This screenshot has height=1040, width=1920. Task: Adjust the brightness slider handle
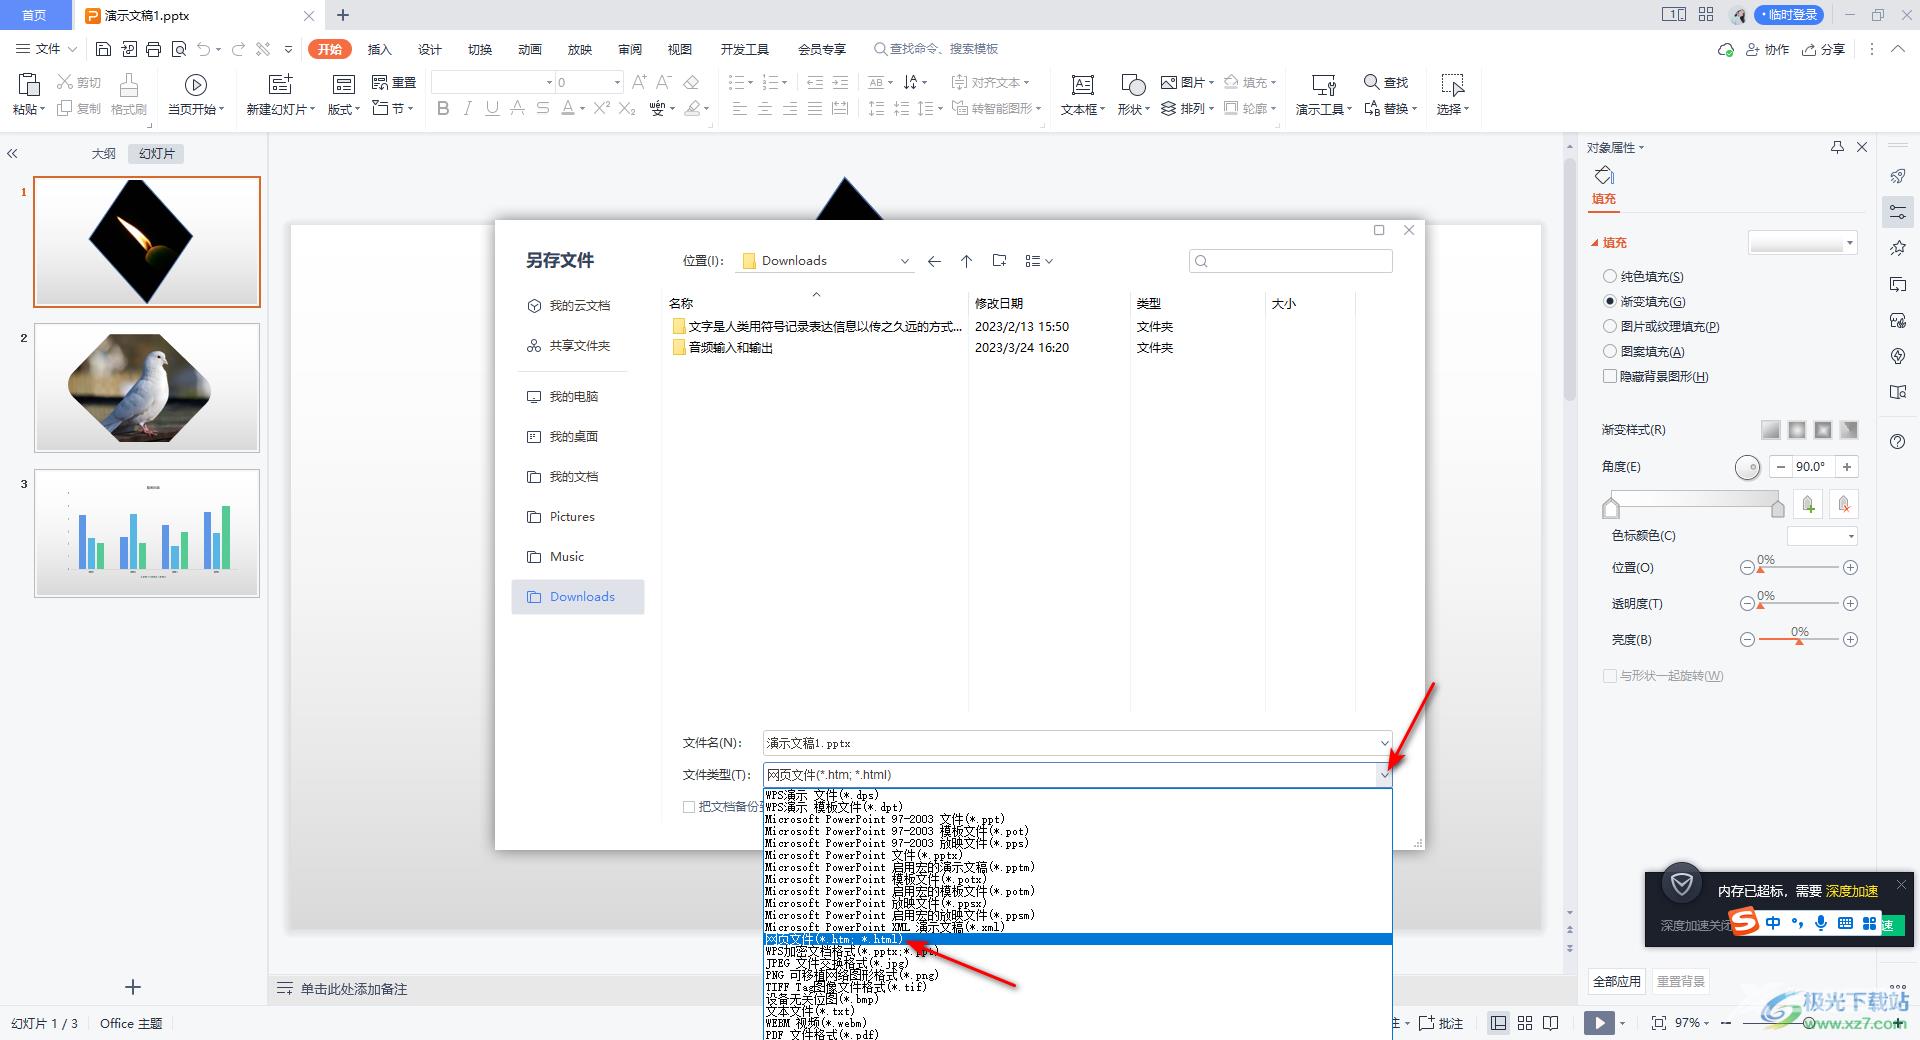pos(1799,641)
